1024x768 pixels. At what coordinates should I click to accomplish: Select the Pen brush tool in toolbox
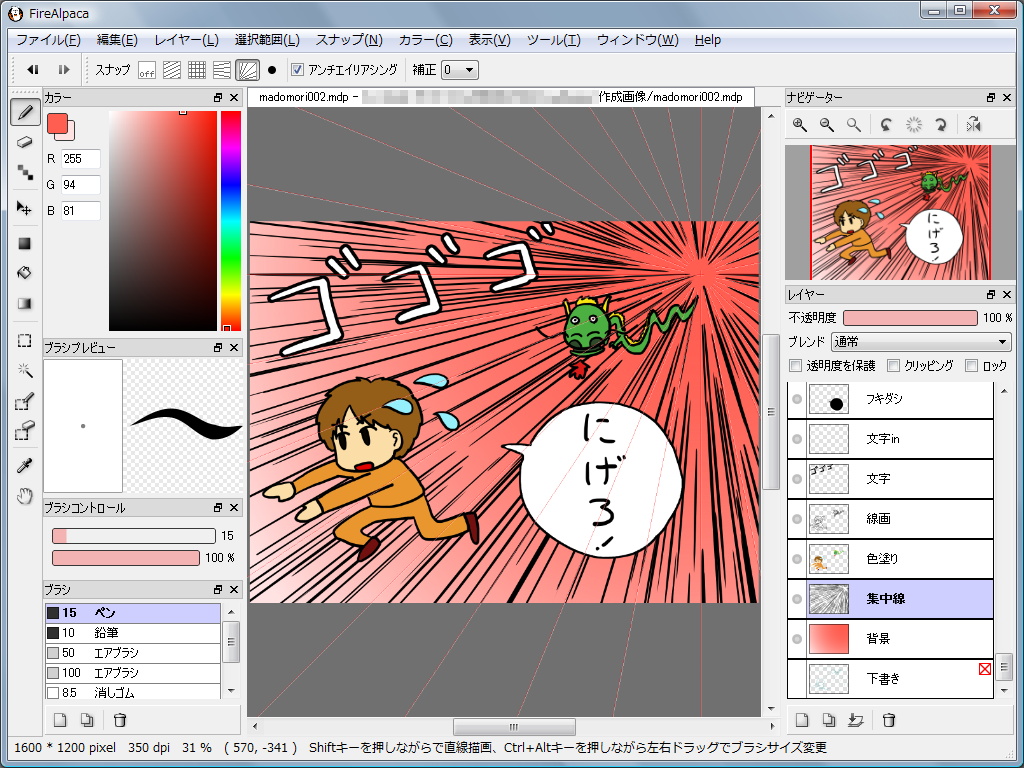[x=25, y=112]
